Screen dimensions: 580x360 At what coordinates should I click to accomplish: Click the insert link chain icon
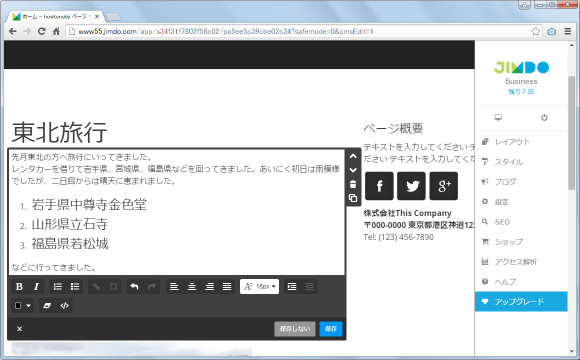(x=96, y=287)
